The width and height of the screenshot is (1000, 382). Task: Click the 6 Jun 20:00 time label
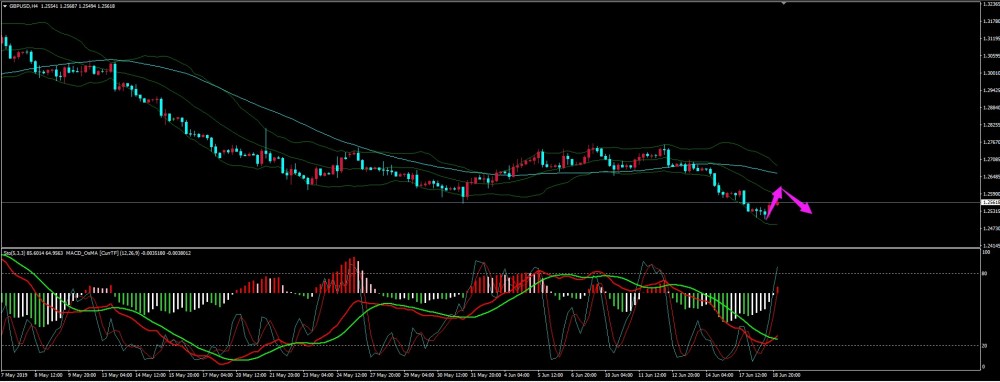[584, 375]
